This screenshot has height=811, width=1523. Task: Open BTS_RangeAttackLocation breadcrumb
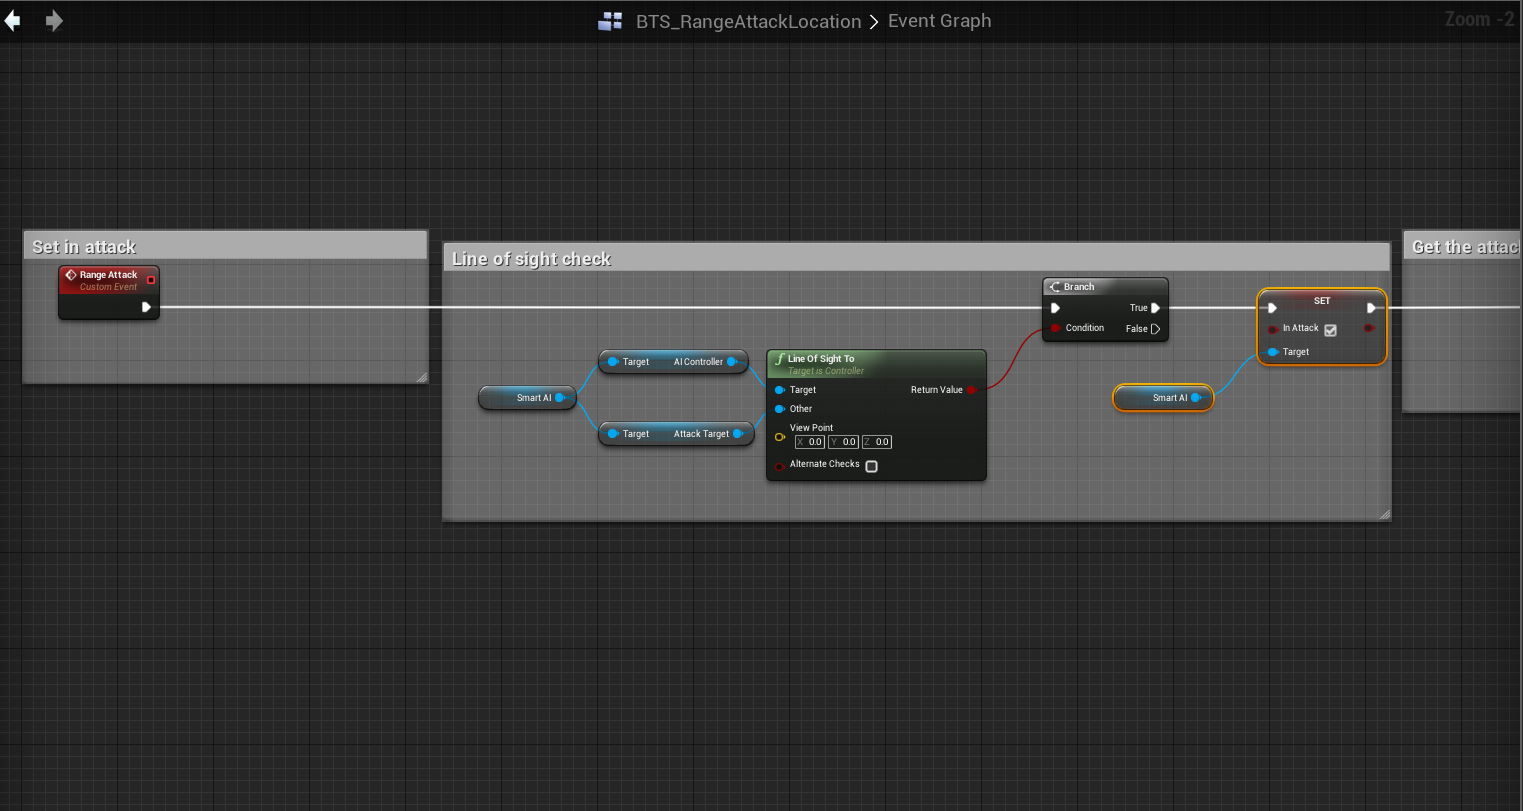pyautogui.click(x=748, y=22)
